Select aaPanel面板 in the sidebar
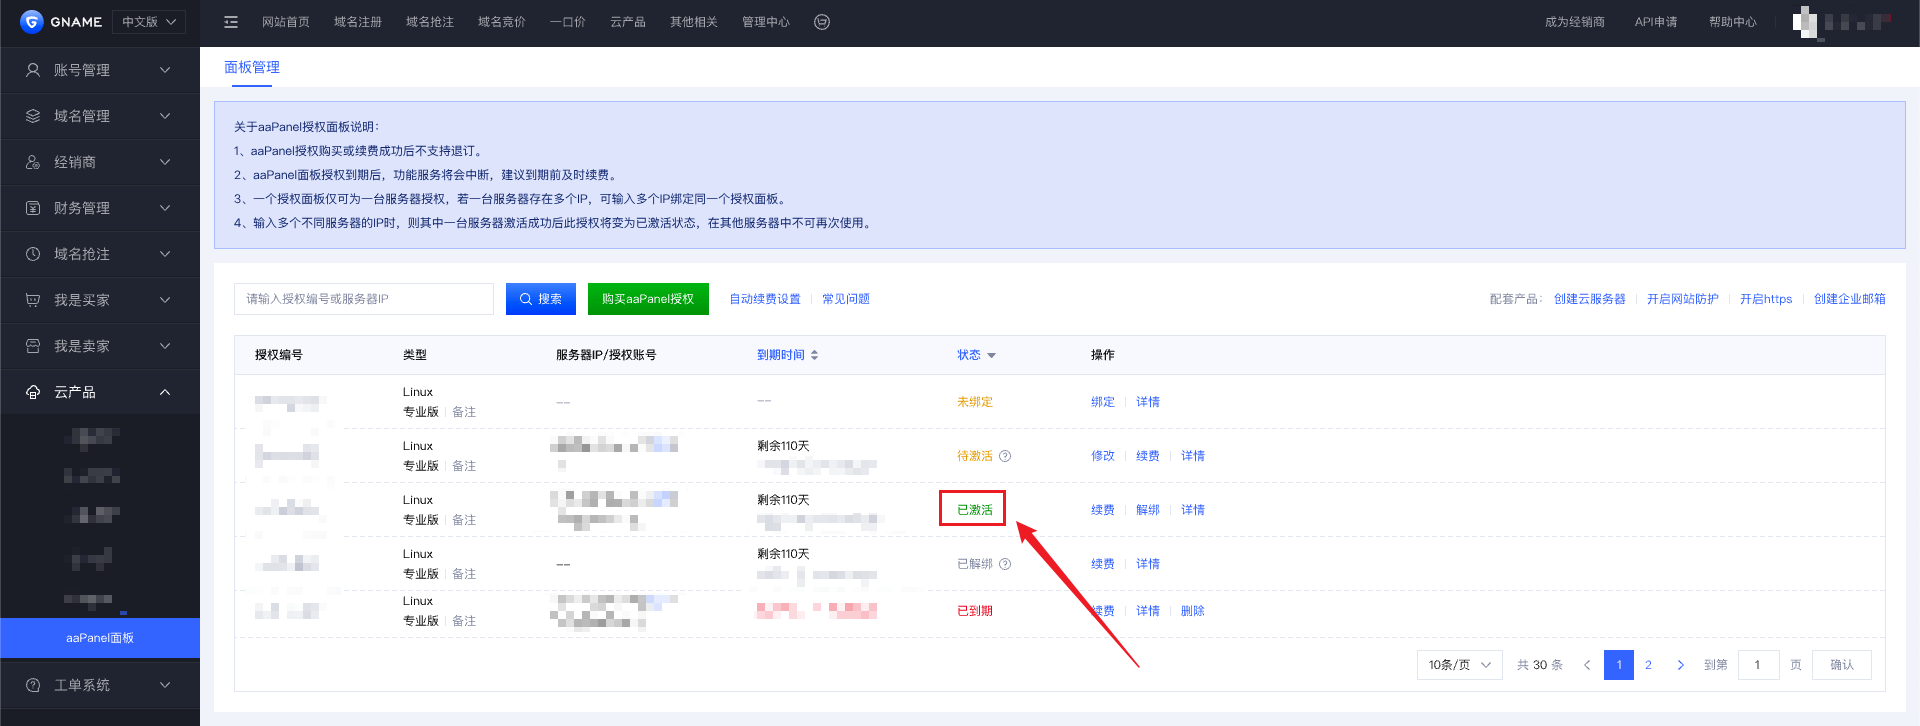Screen dimensions: 1920x726 click(x=100, y=638)
